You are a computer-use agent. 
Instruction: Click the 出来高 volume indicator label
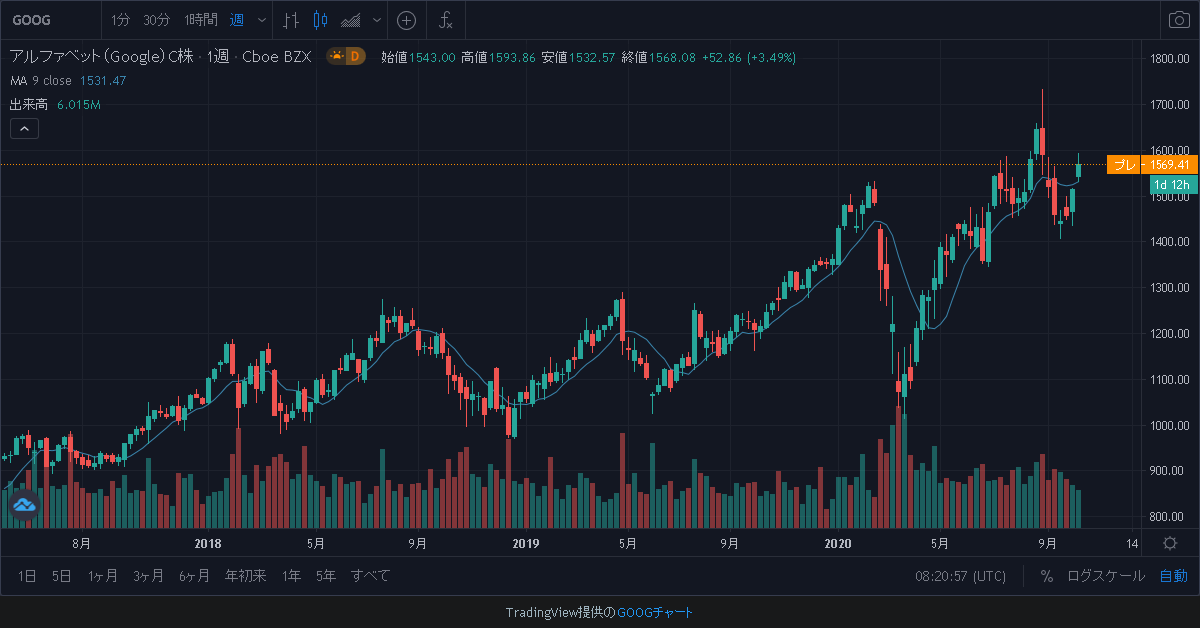[x=29, y=104]
